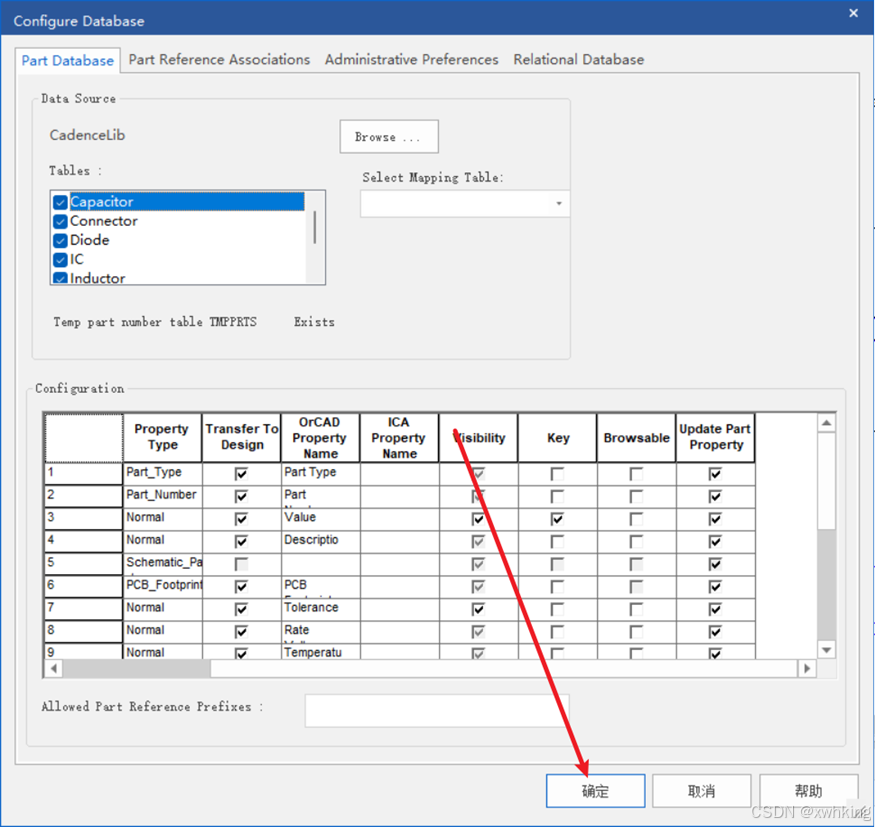Screen dimensions: 875x827
Task: Toggle Transfer To Design for row 5
Action: point(241,564)
